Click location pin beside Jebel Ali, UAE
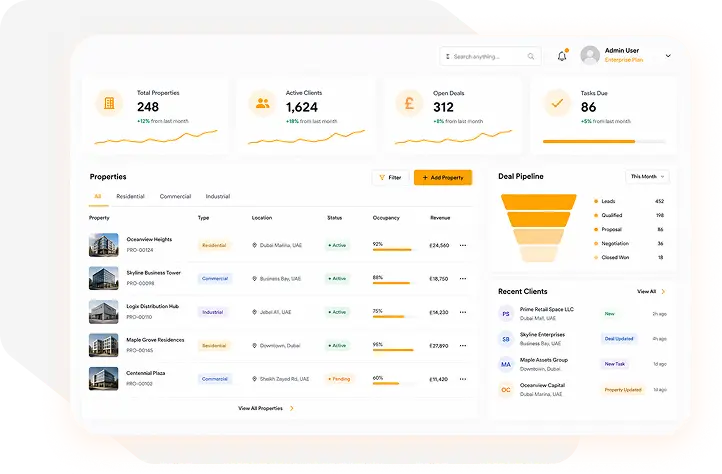 point(254,312)
